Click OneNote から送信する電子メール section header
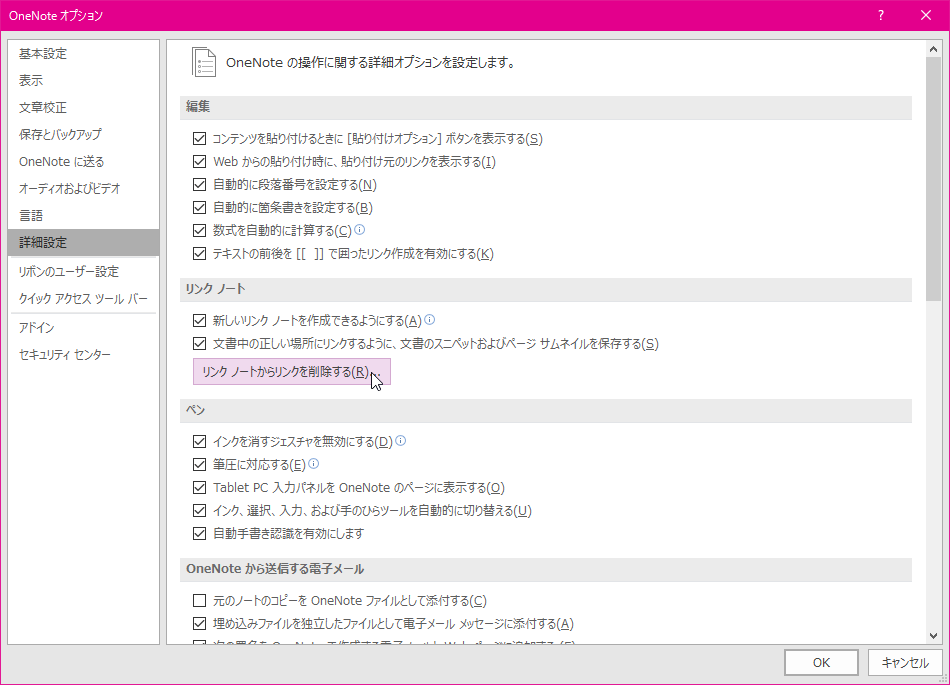The height and width of the screenshot is (685, 950). pyautogui.click(x=546, y=569)
